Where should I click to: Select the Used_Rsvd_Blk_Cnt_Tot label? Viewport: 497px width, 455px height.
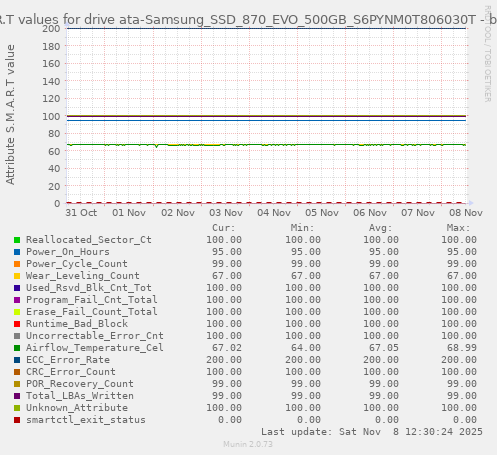(x=89, y=288)
